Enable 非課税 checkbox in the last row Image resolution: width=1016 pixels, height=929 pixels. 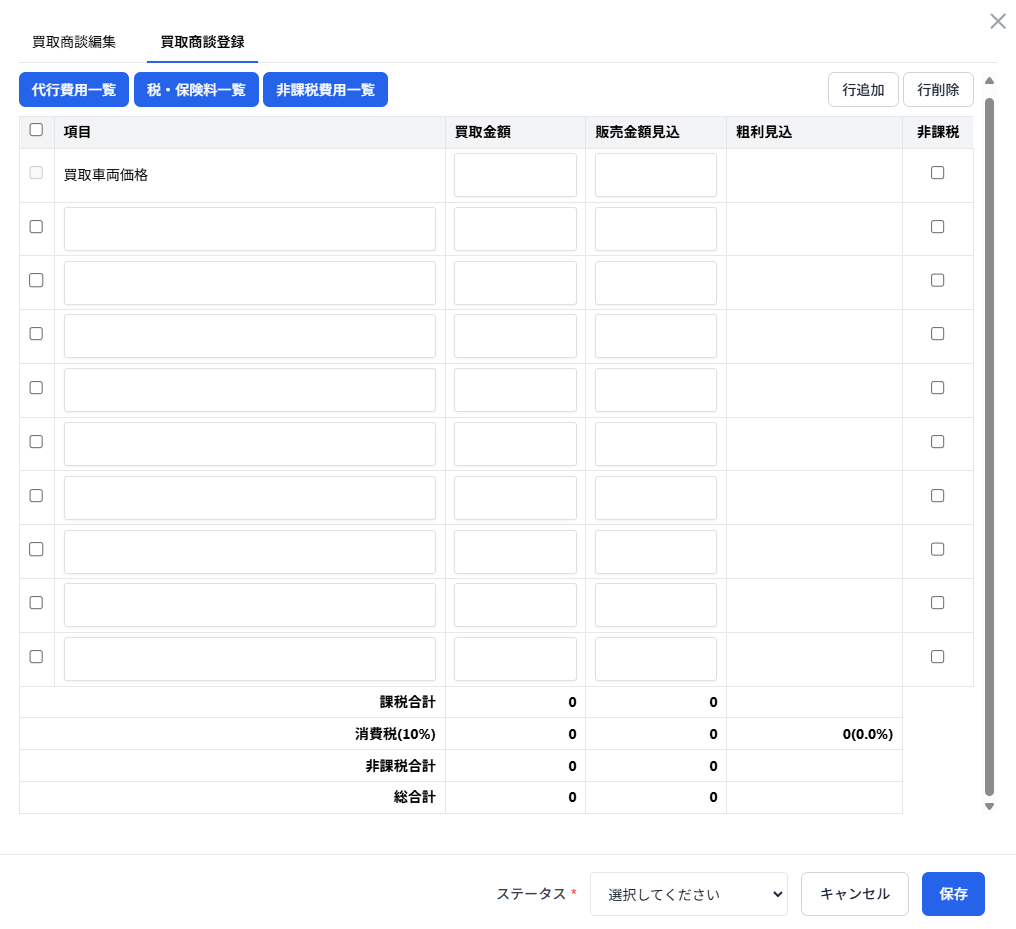(x=937, y=657)
